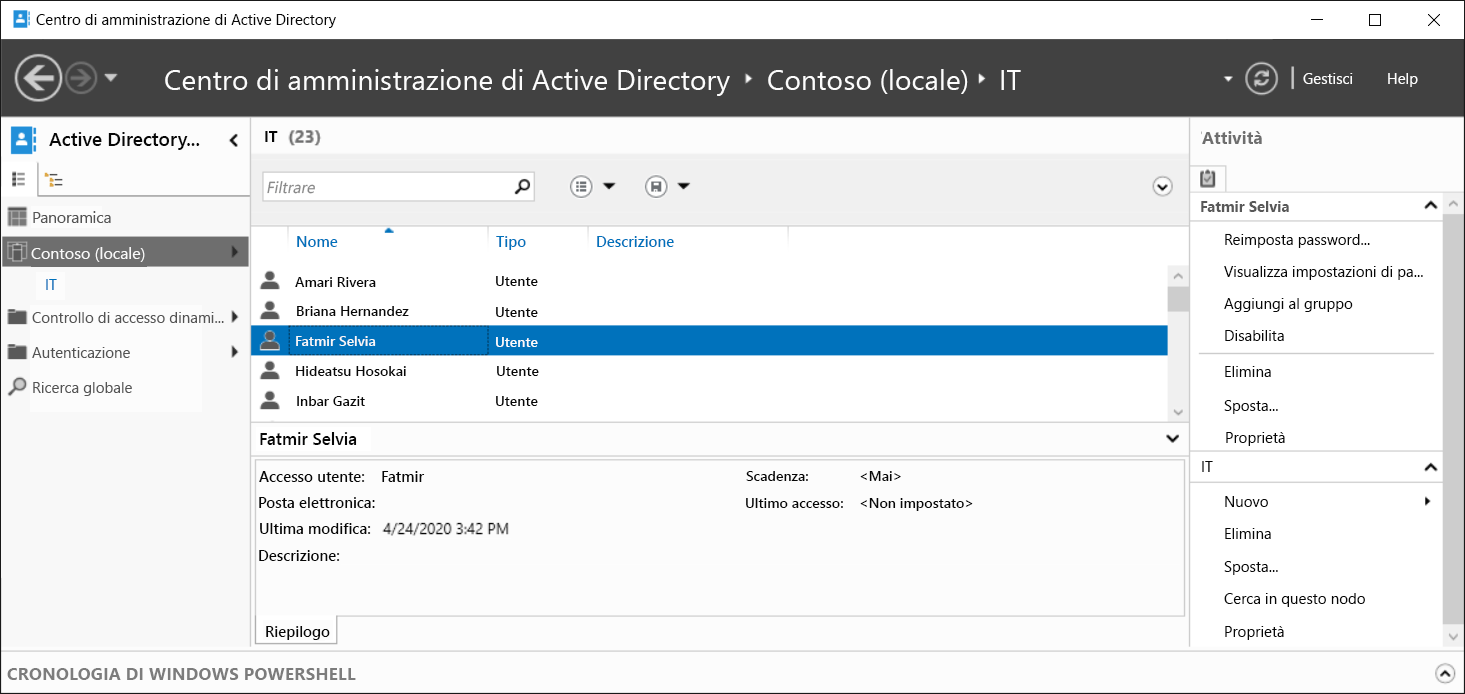Screen dimensions: 1465x694
Task: Click the Active Directory logo icon
Action: [x=22, y=139]
